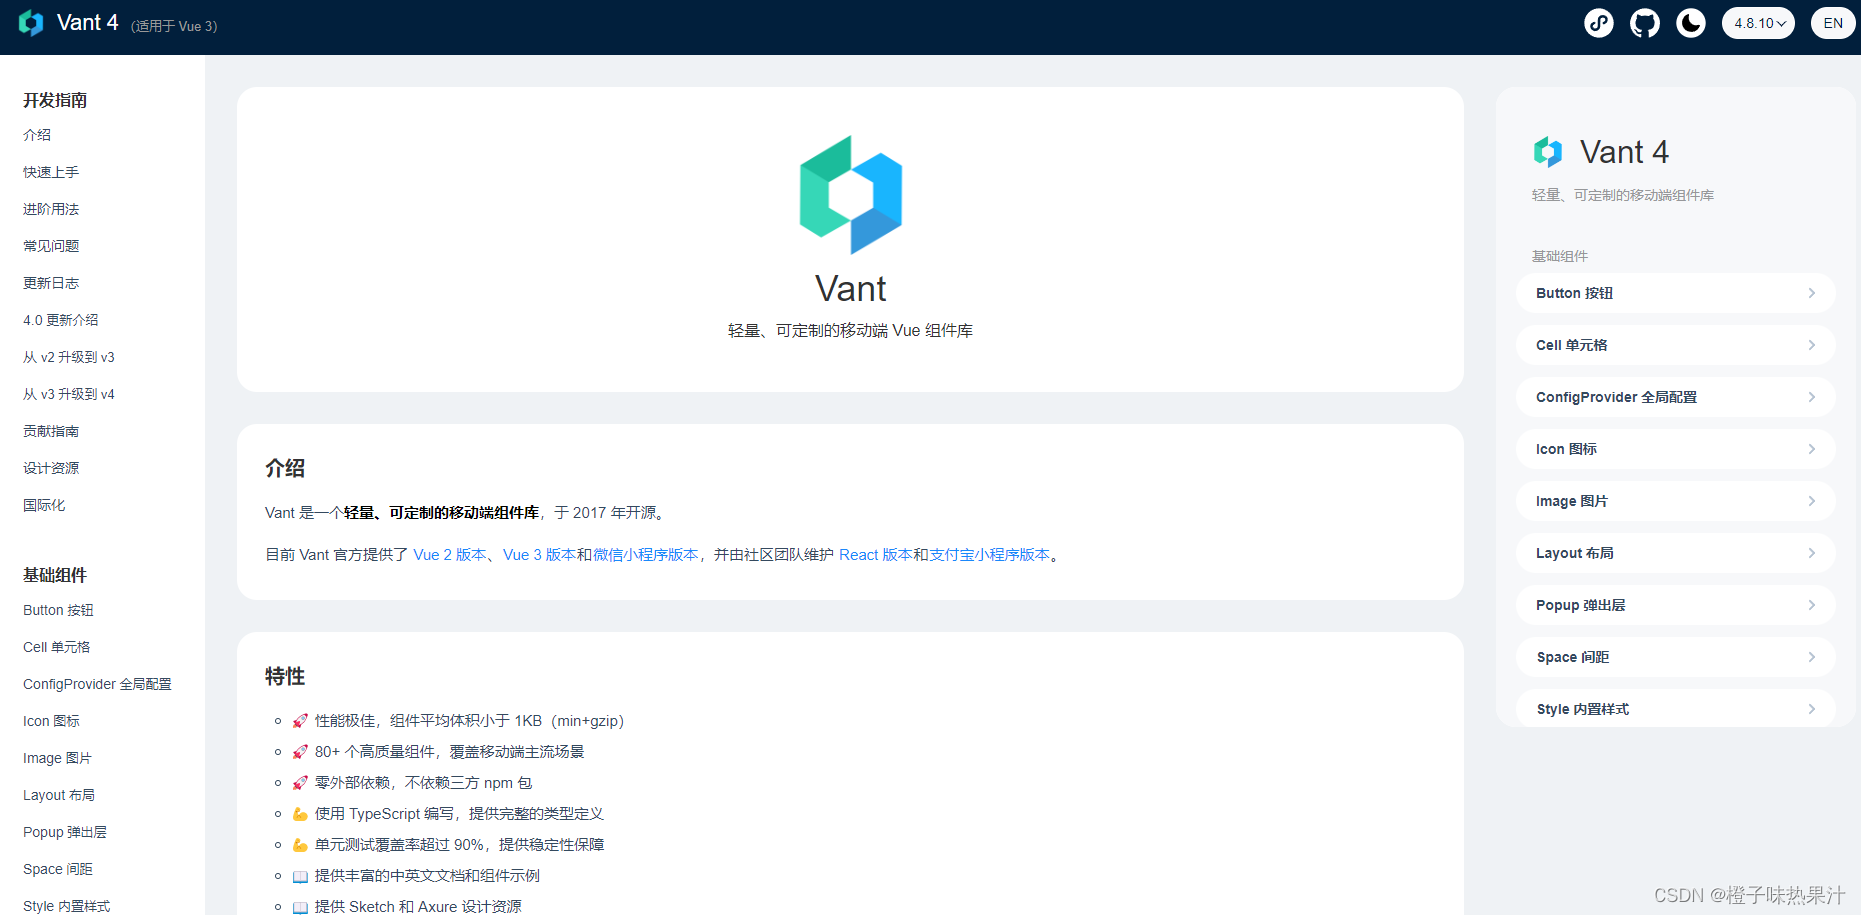Image resolution: width=1861 pixels, height=915 pixels.
Task: Click the Vant 4 title in the header
Action: [x=88, y=23]
